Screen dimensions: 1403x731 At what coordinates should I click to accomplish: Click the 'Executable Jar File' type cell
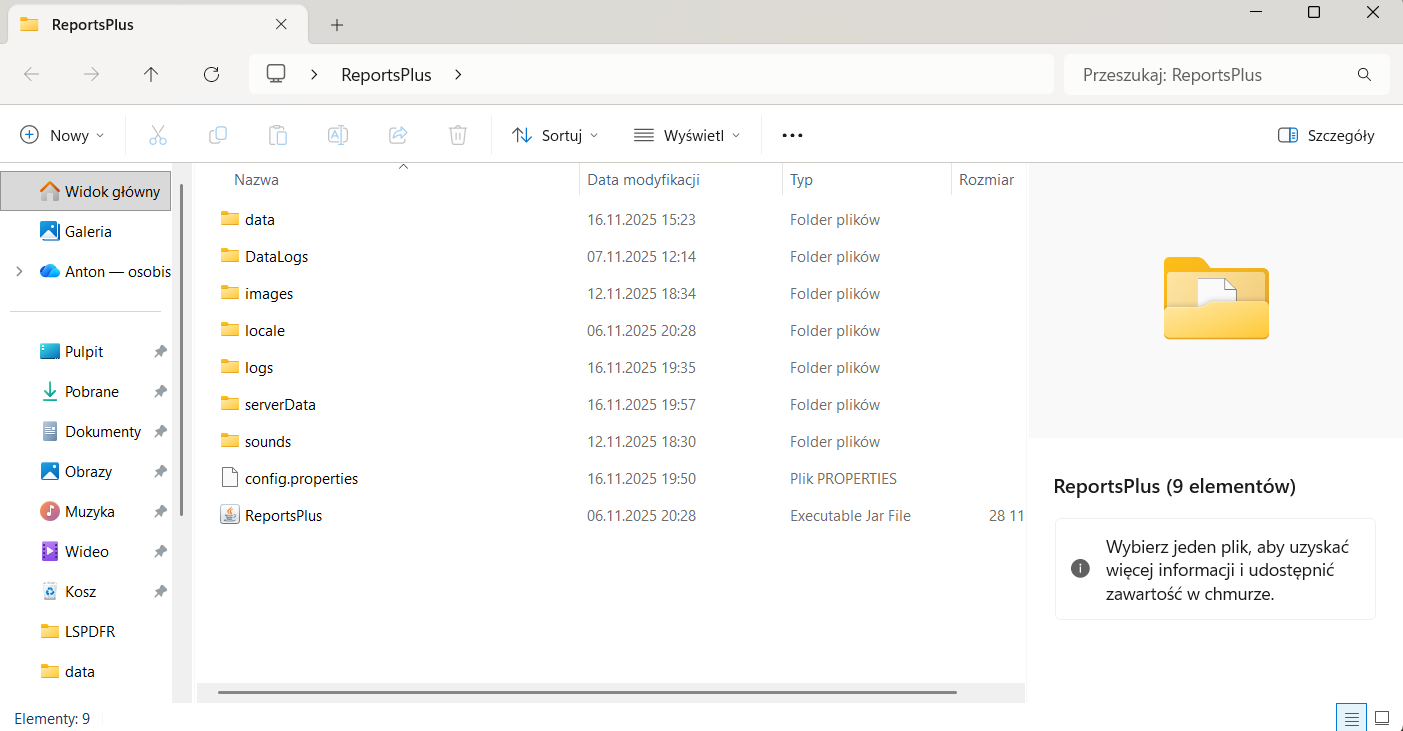(x=850, y=516)
